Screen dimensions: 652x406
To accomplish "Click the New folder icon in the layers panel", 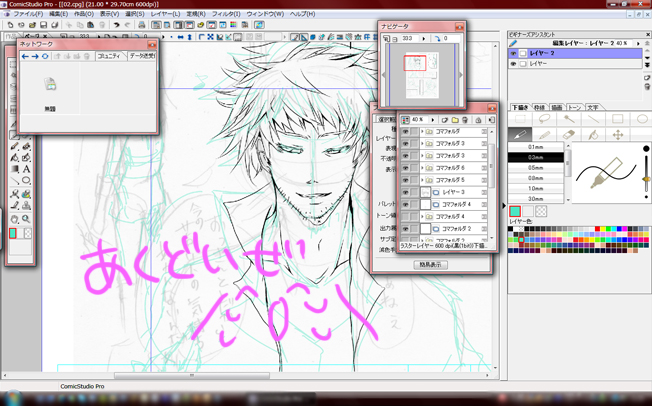I will (x=455, y=120).
